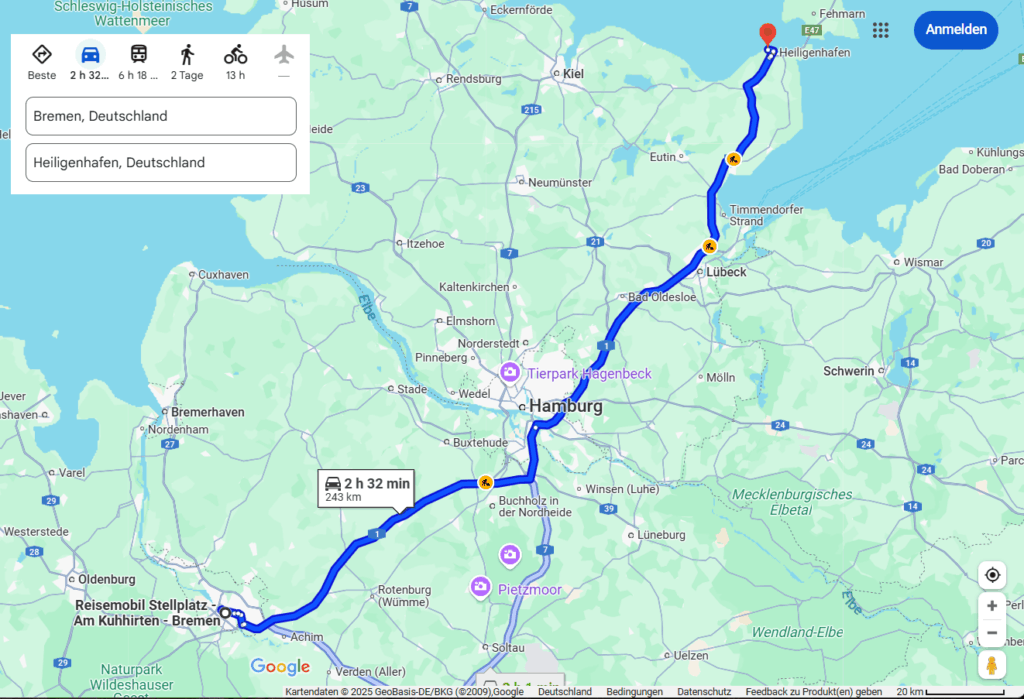
Task: Open Street View pegman icon
Action: click(992, 665)
